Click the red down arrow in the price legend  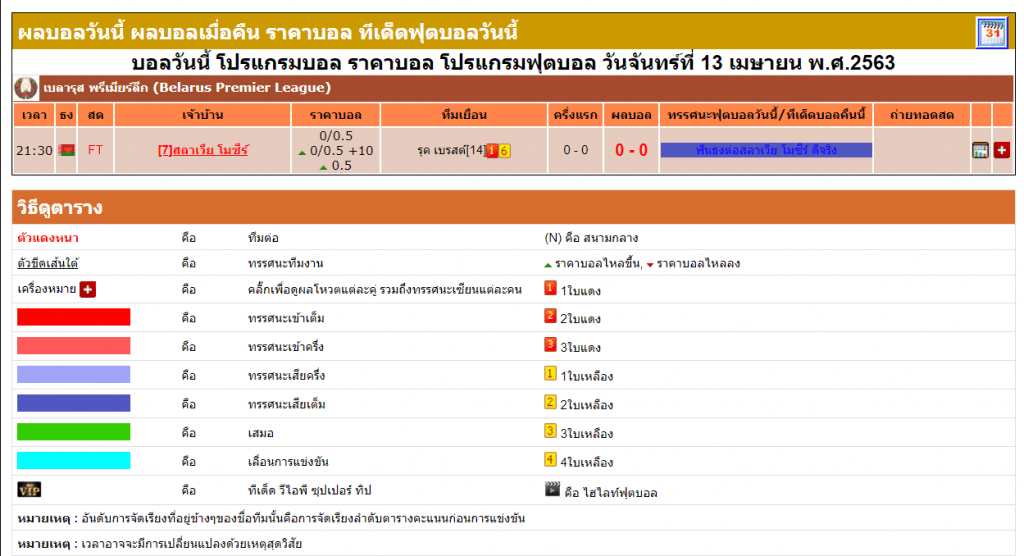coord(650,265)
